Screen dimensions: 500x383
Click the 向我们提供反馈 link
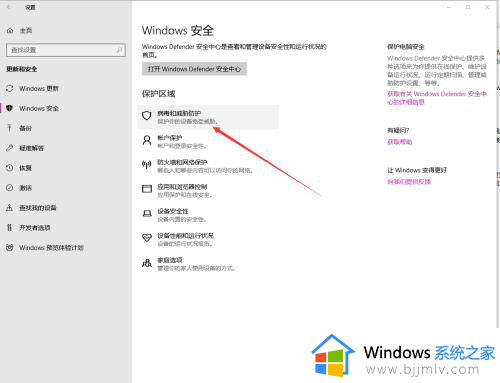click(409, 182)
